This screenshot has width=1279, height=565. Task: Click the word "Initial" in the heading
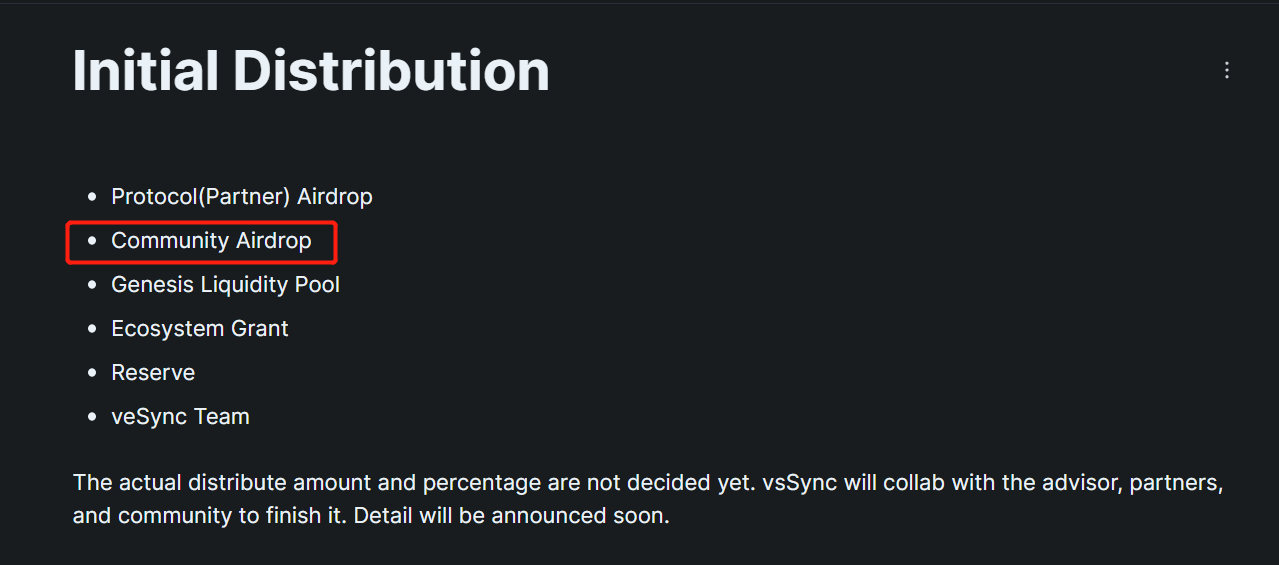tap(146, 70)
